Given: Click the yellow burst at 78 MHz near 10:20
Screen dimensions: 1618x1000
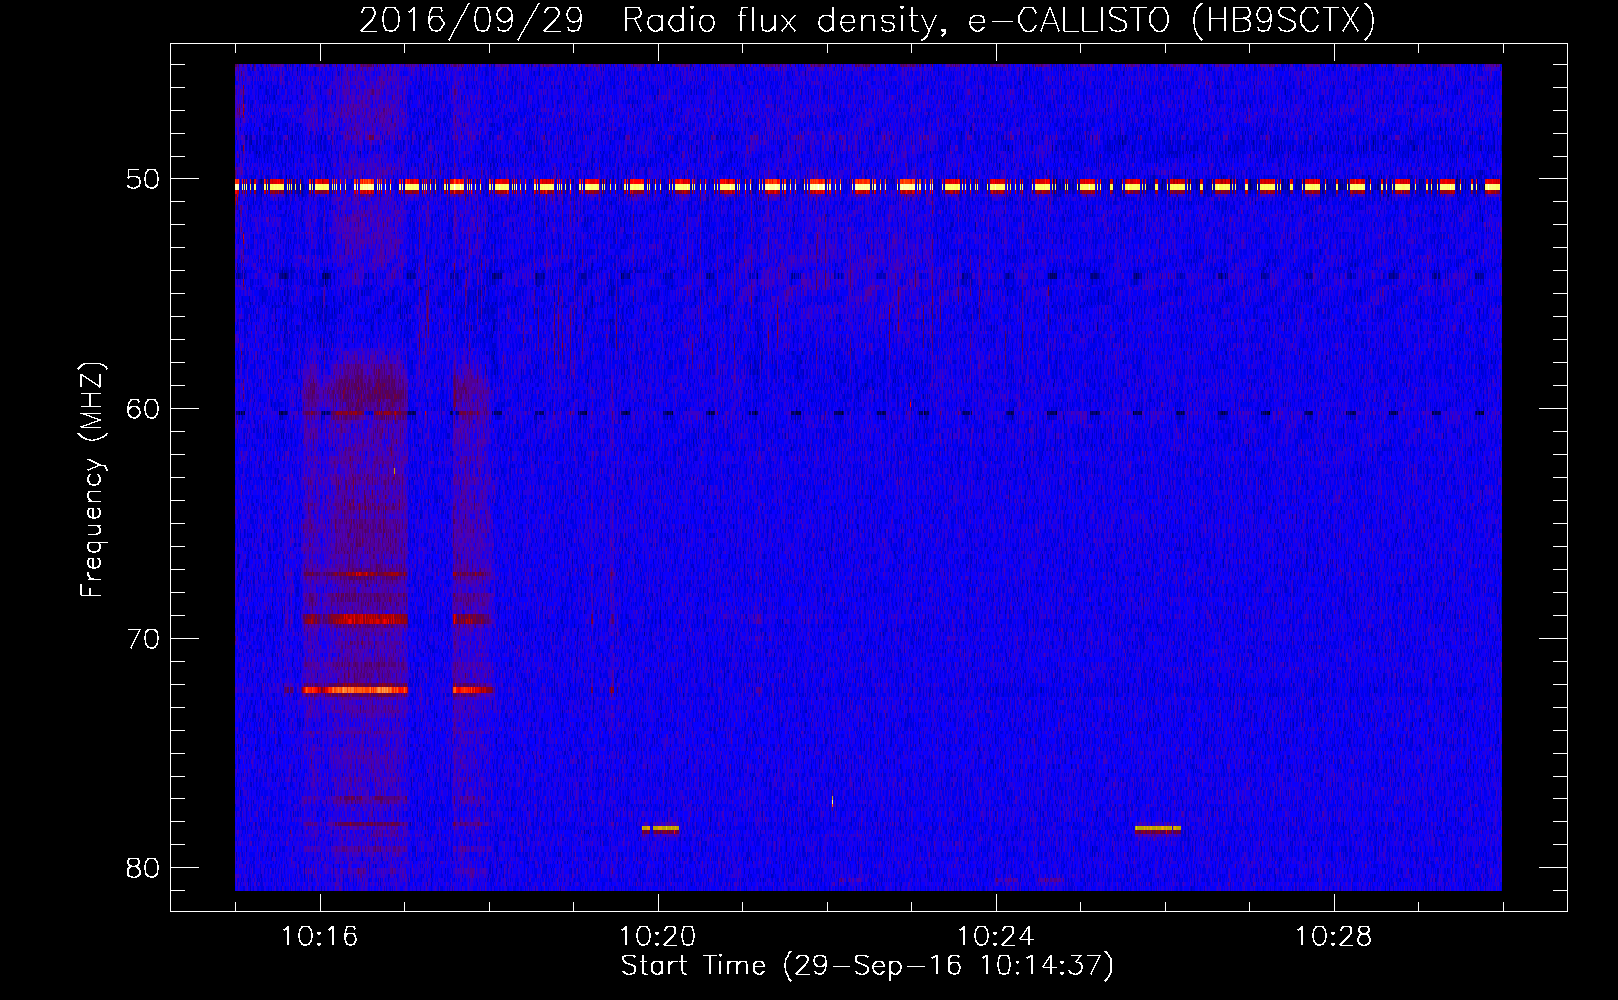Looking at the screenshot, I should pos(660,828).
